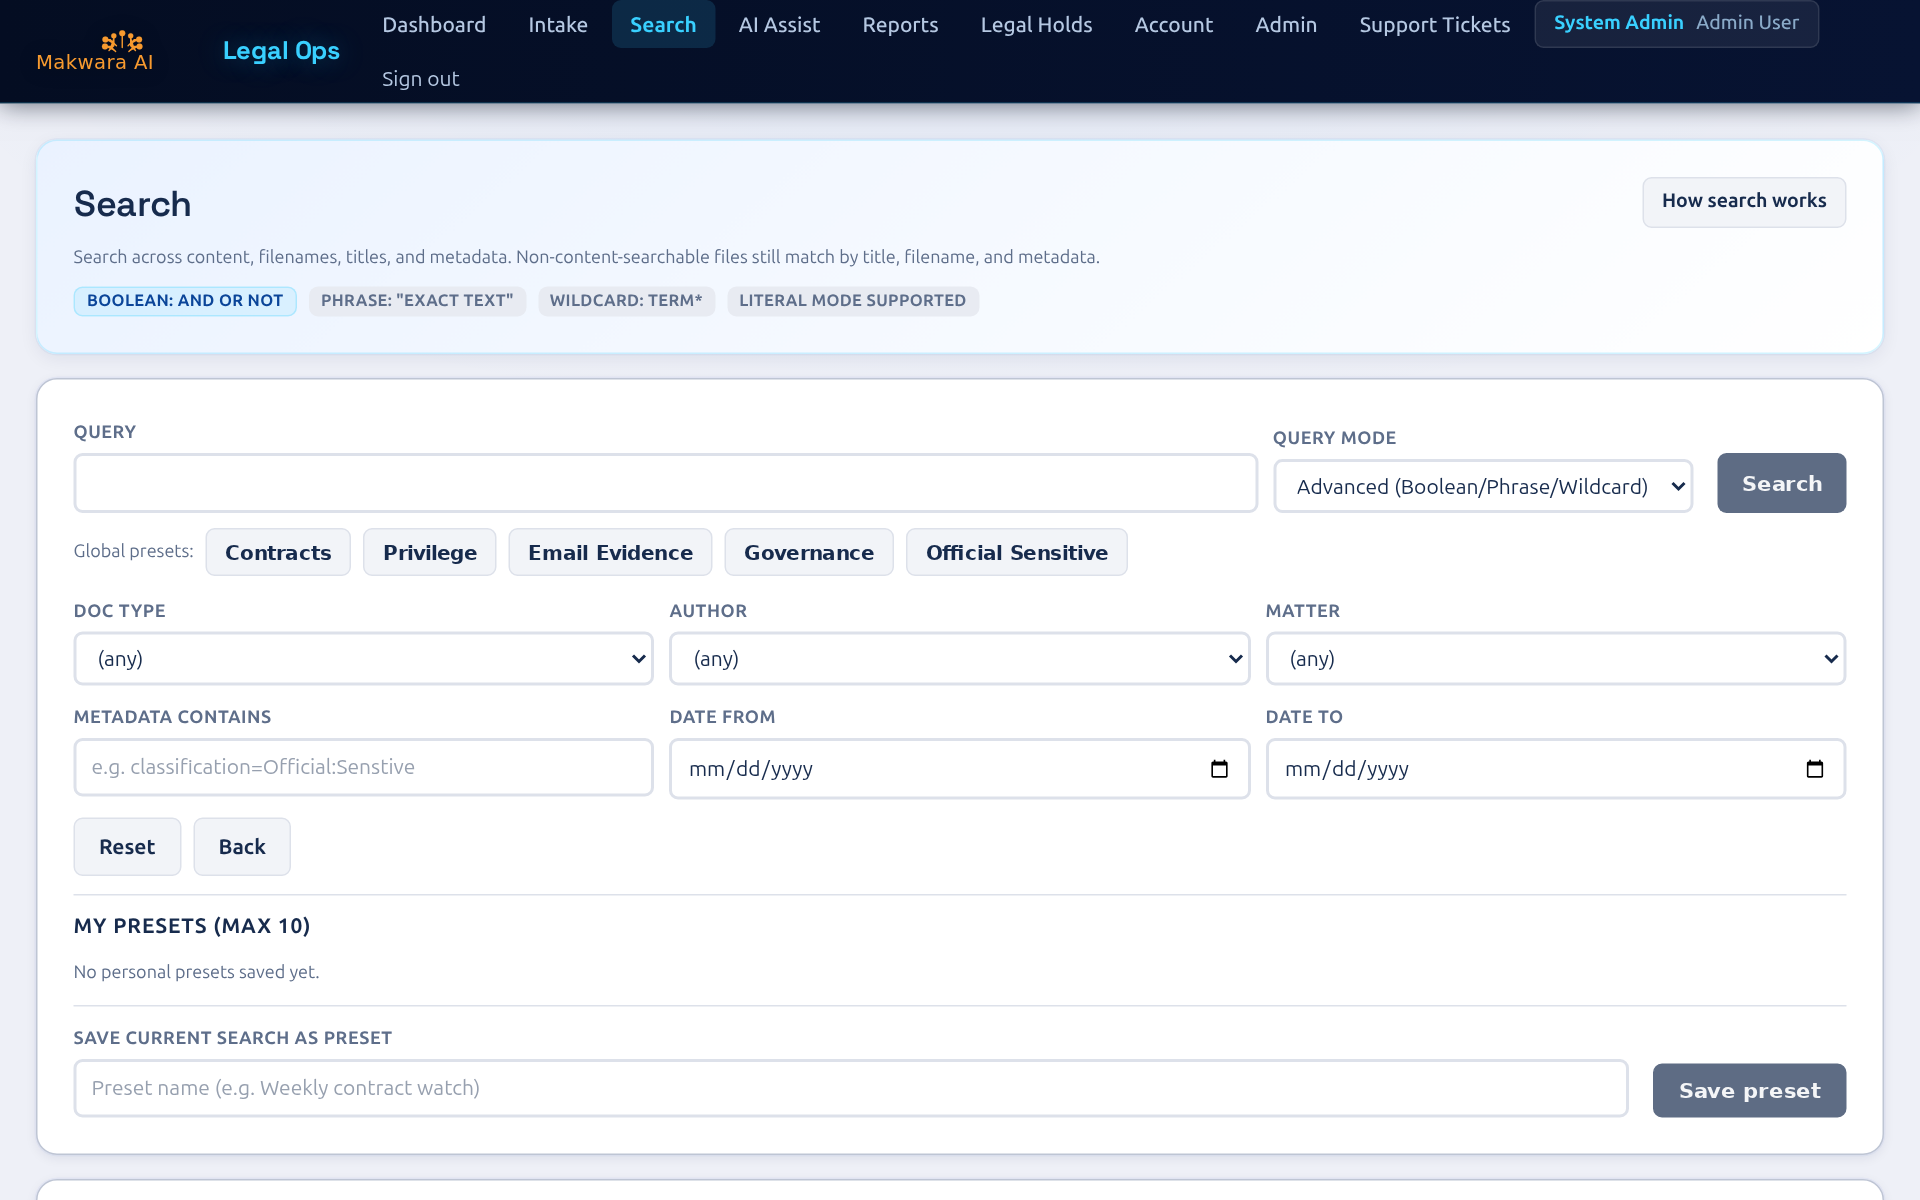Open the Legal Holds menu item
Viewport: 1920px width, 1200px height.
click(x=1036, y=25)
